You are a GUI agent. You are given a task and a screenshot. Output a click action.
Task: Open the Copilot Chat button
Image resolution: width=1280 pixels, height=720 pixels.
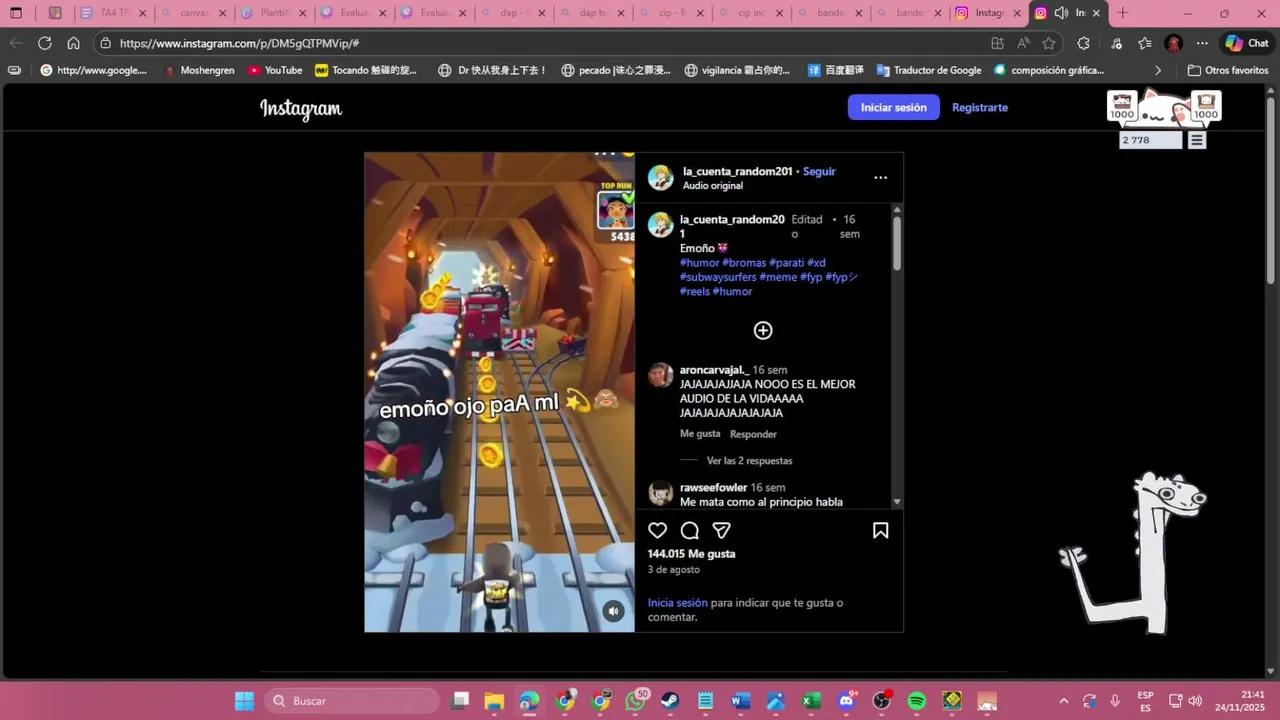(x=1247, y=43)
